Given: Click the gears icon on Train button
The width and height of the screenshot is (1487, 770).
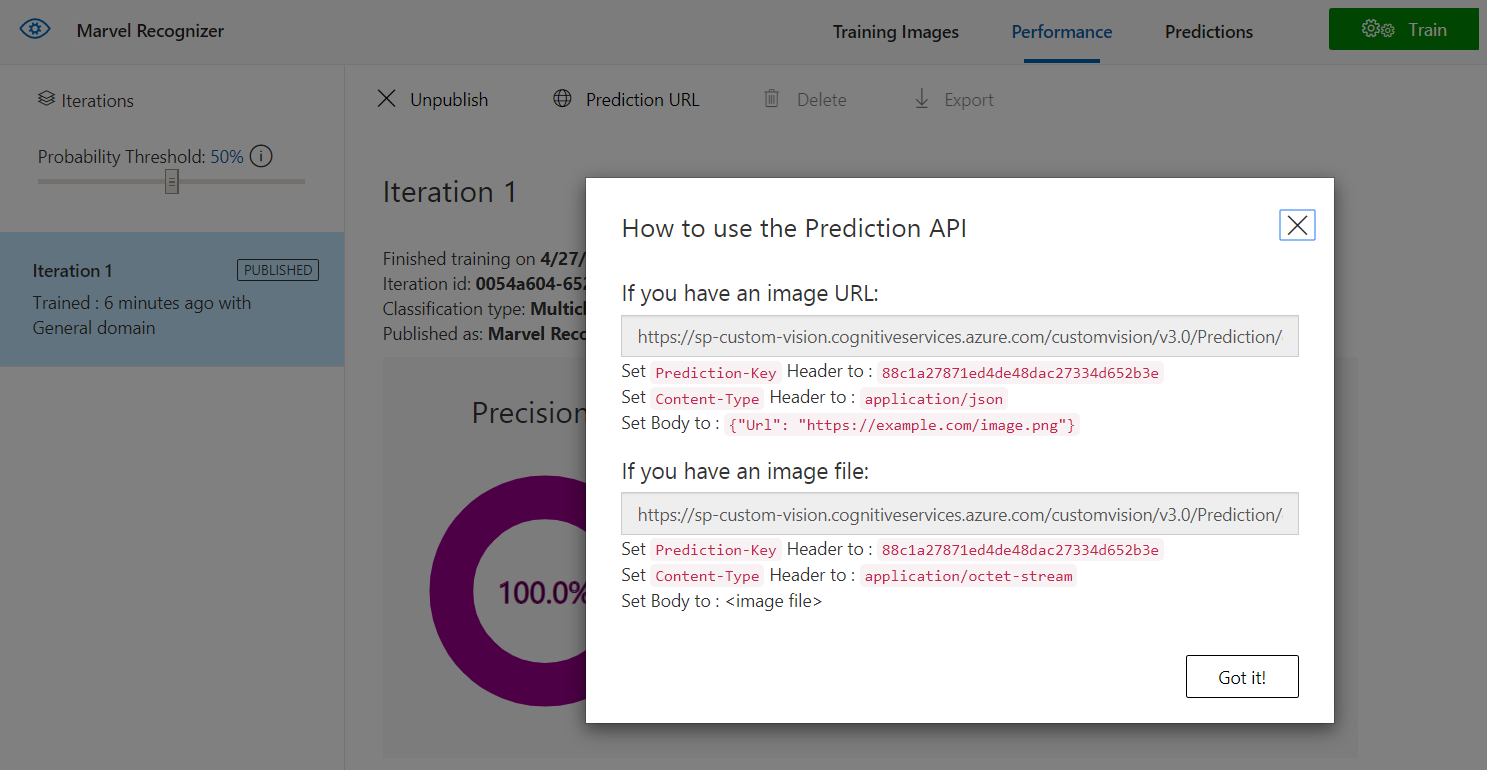Looking at the screenshot, I should coord(1378,30).
